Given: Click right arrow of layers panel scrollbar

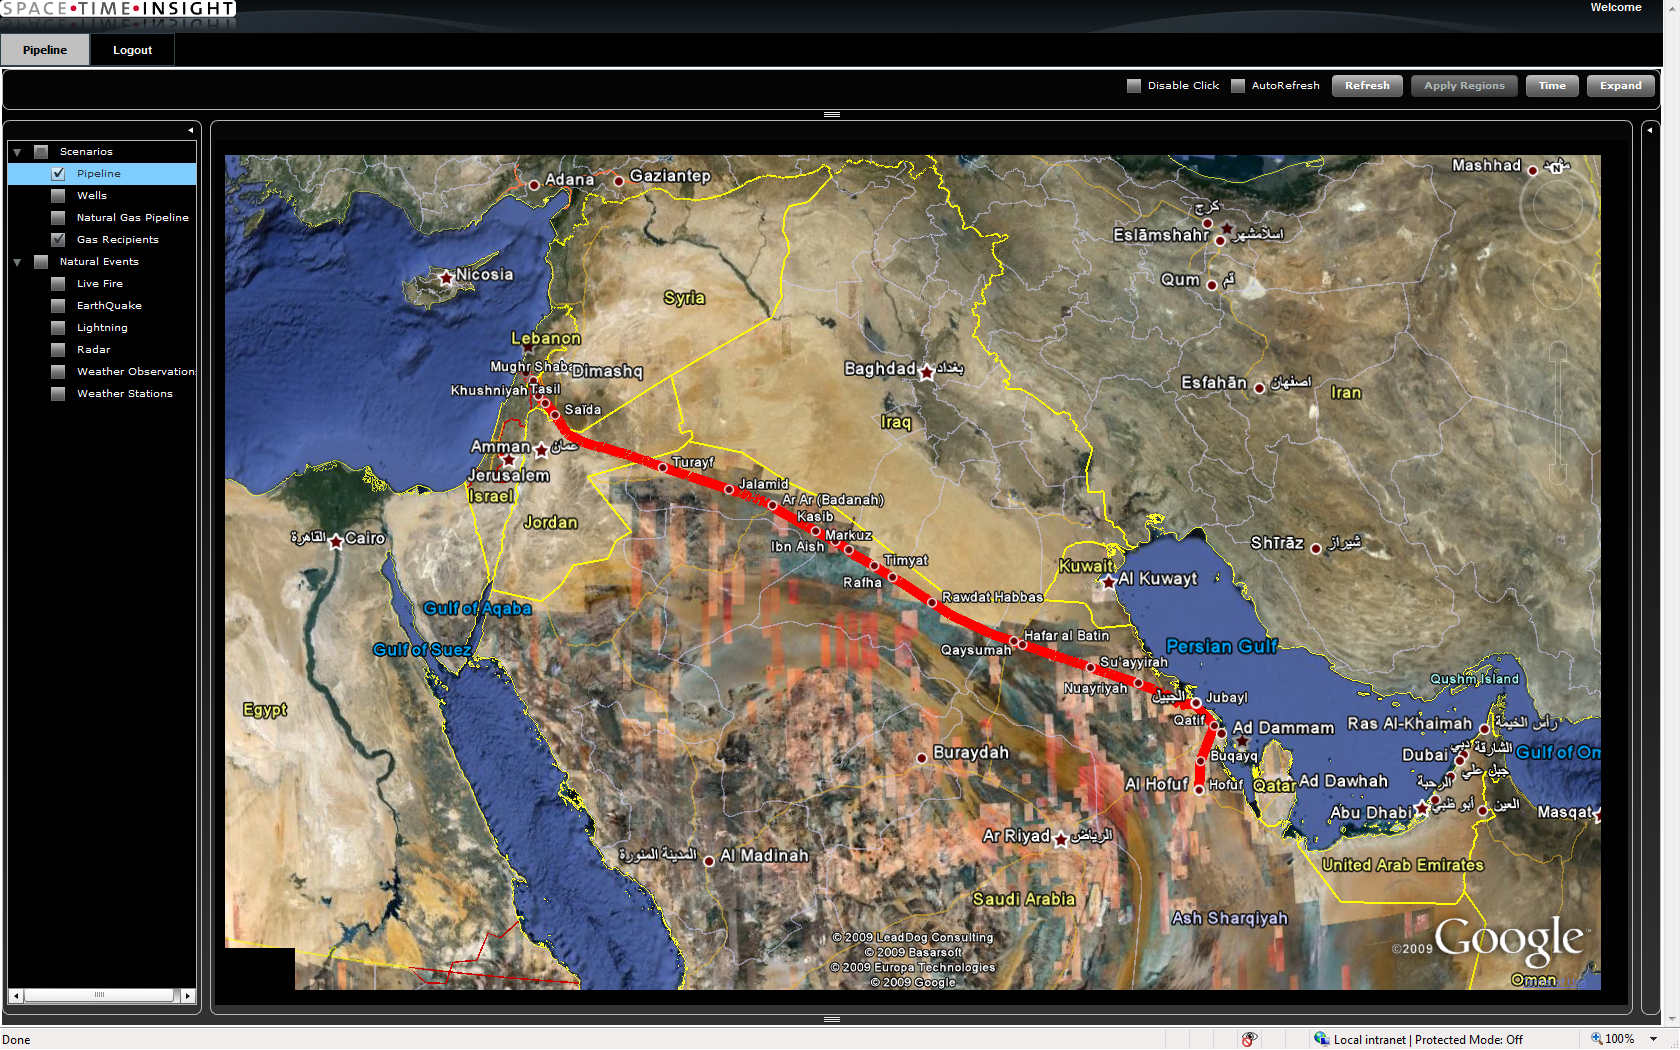Looking at the screenshot, I should [188, 996].
